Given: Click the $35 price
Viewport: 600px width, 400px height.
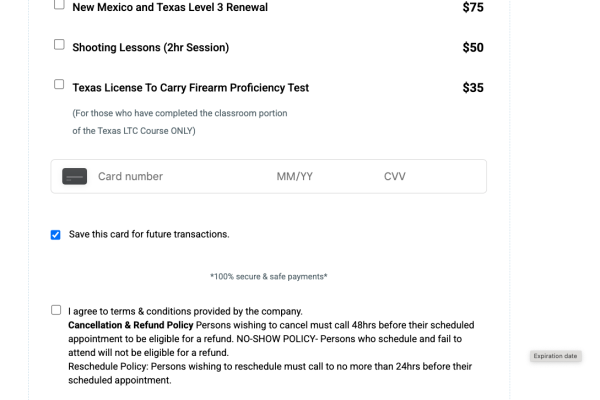Looking at the screenshot, I should pyautogui.click(x=473, y=88).
